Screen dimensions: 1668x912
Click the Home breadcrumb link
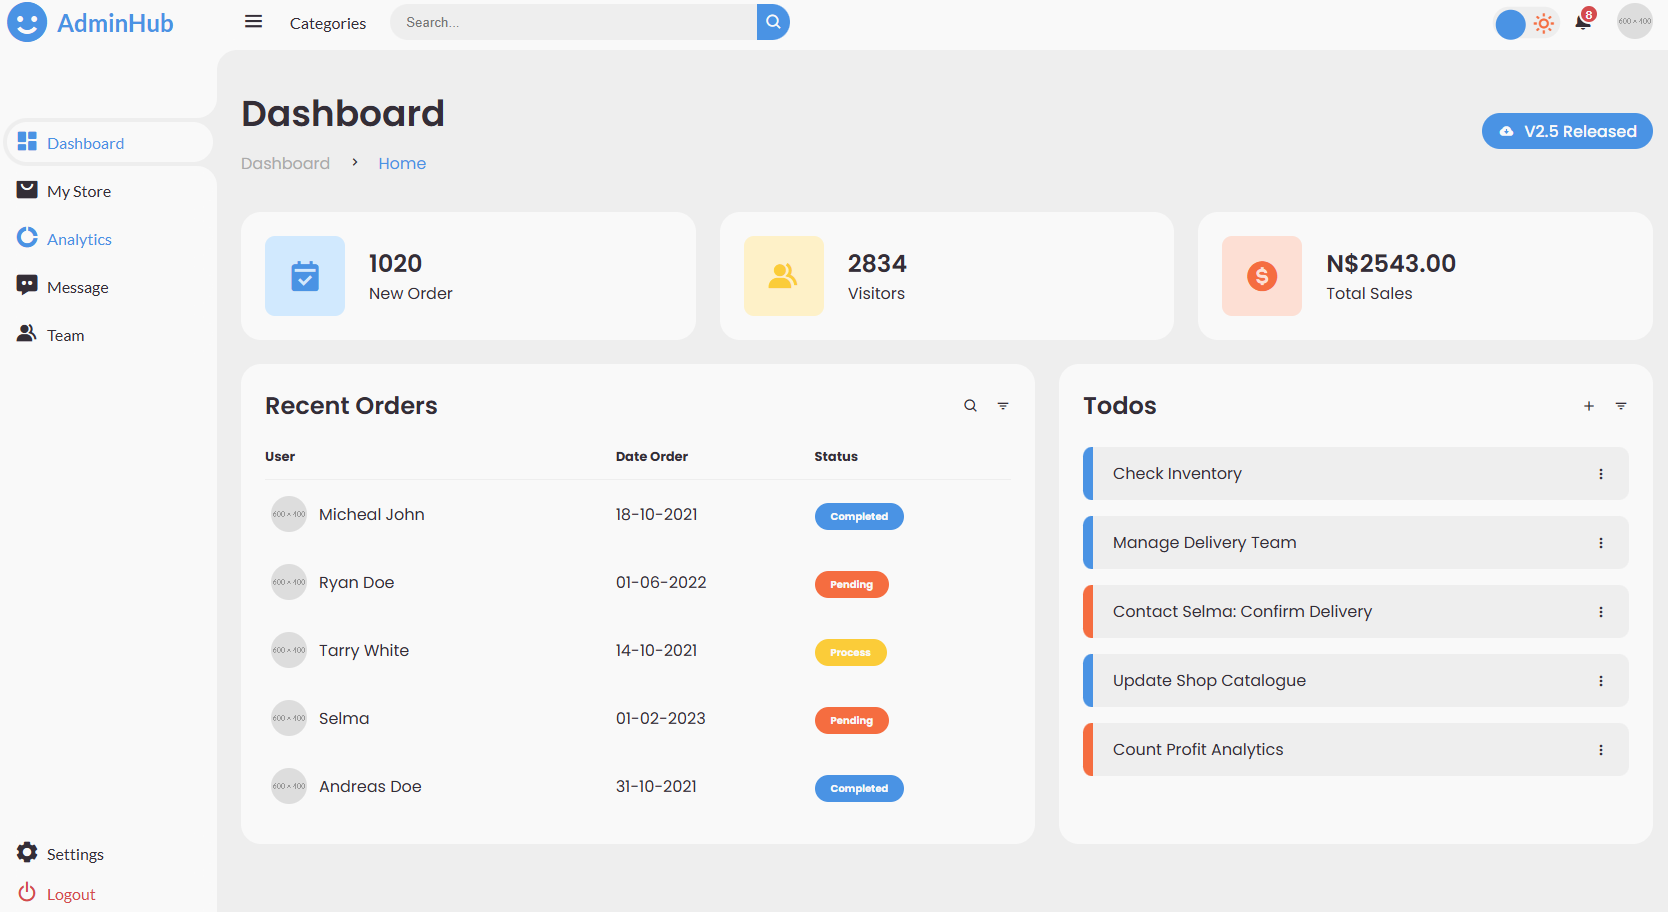[402, 163]
